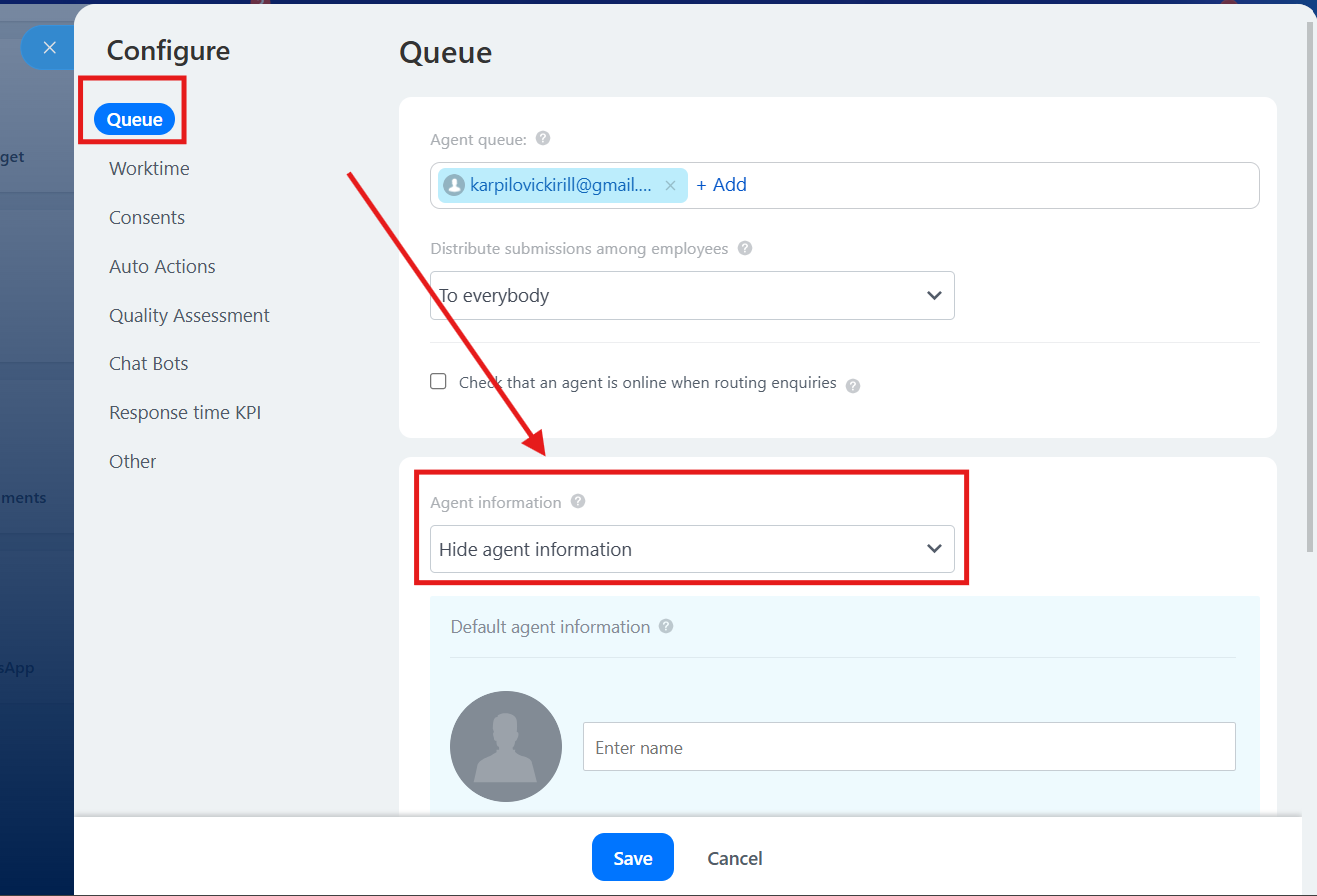Open Auto Actions settings
The height and width of the screenshot is (896, 1317).
tap(162, 267)
